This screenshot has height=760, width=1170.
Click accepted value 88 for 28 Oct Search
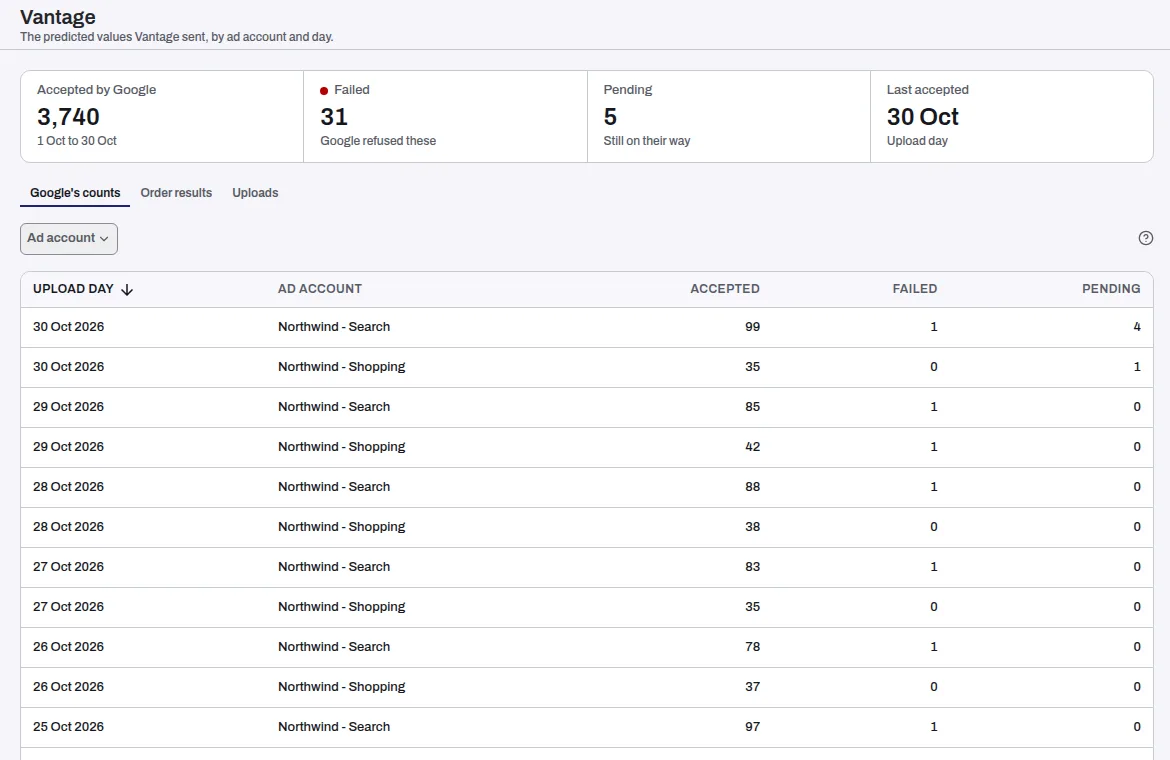coord(752,486)
